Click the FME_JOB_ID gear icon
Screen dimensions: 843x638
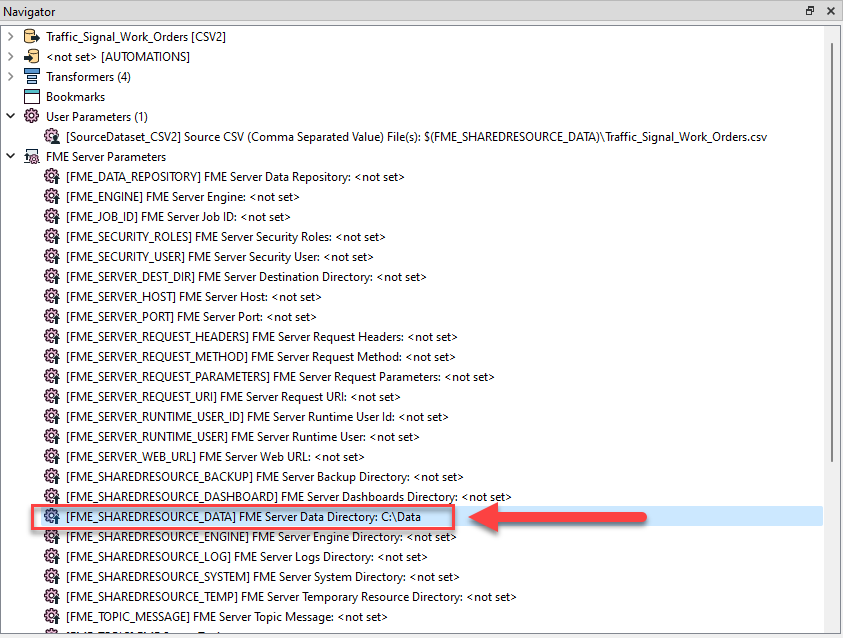tap(52, 217)
